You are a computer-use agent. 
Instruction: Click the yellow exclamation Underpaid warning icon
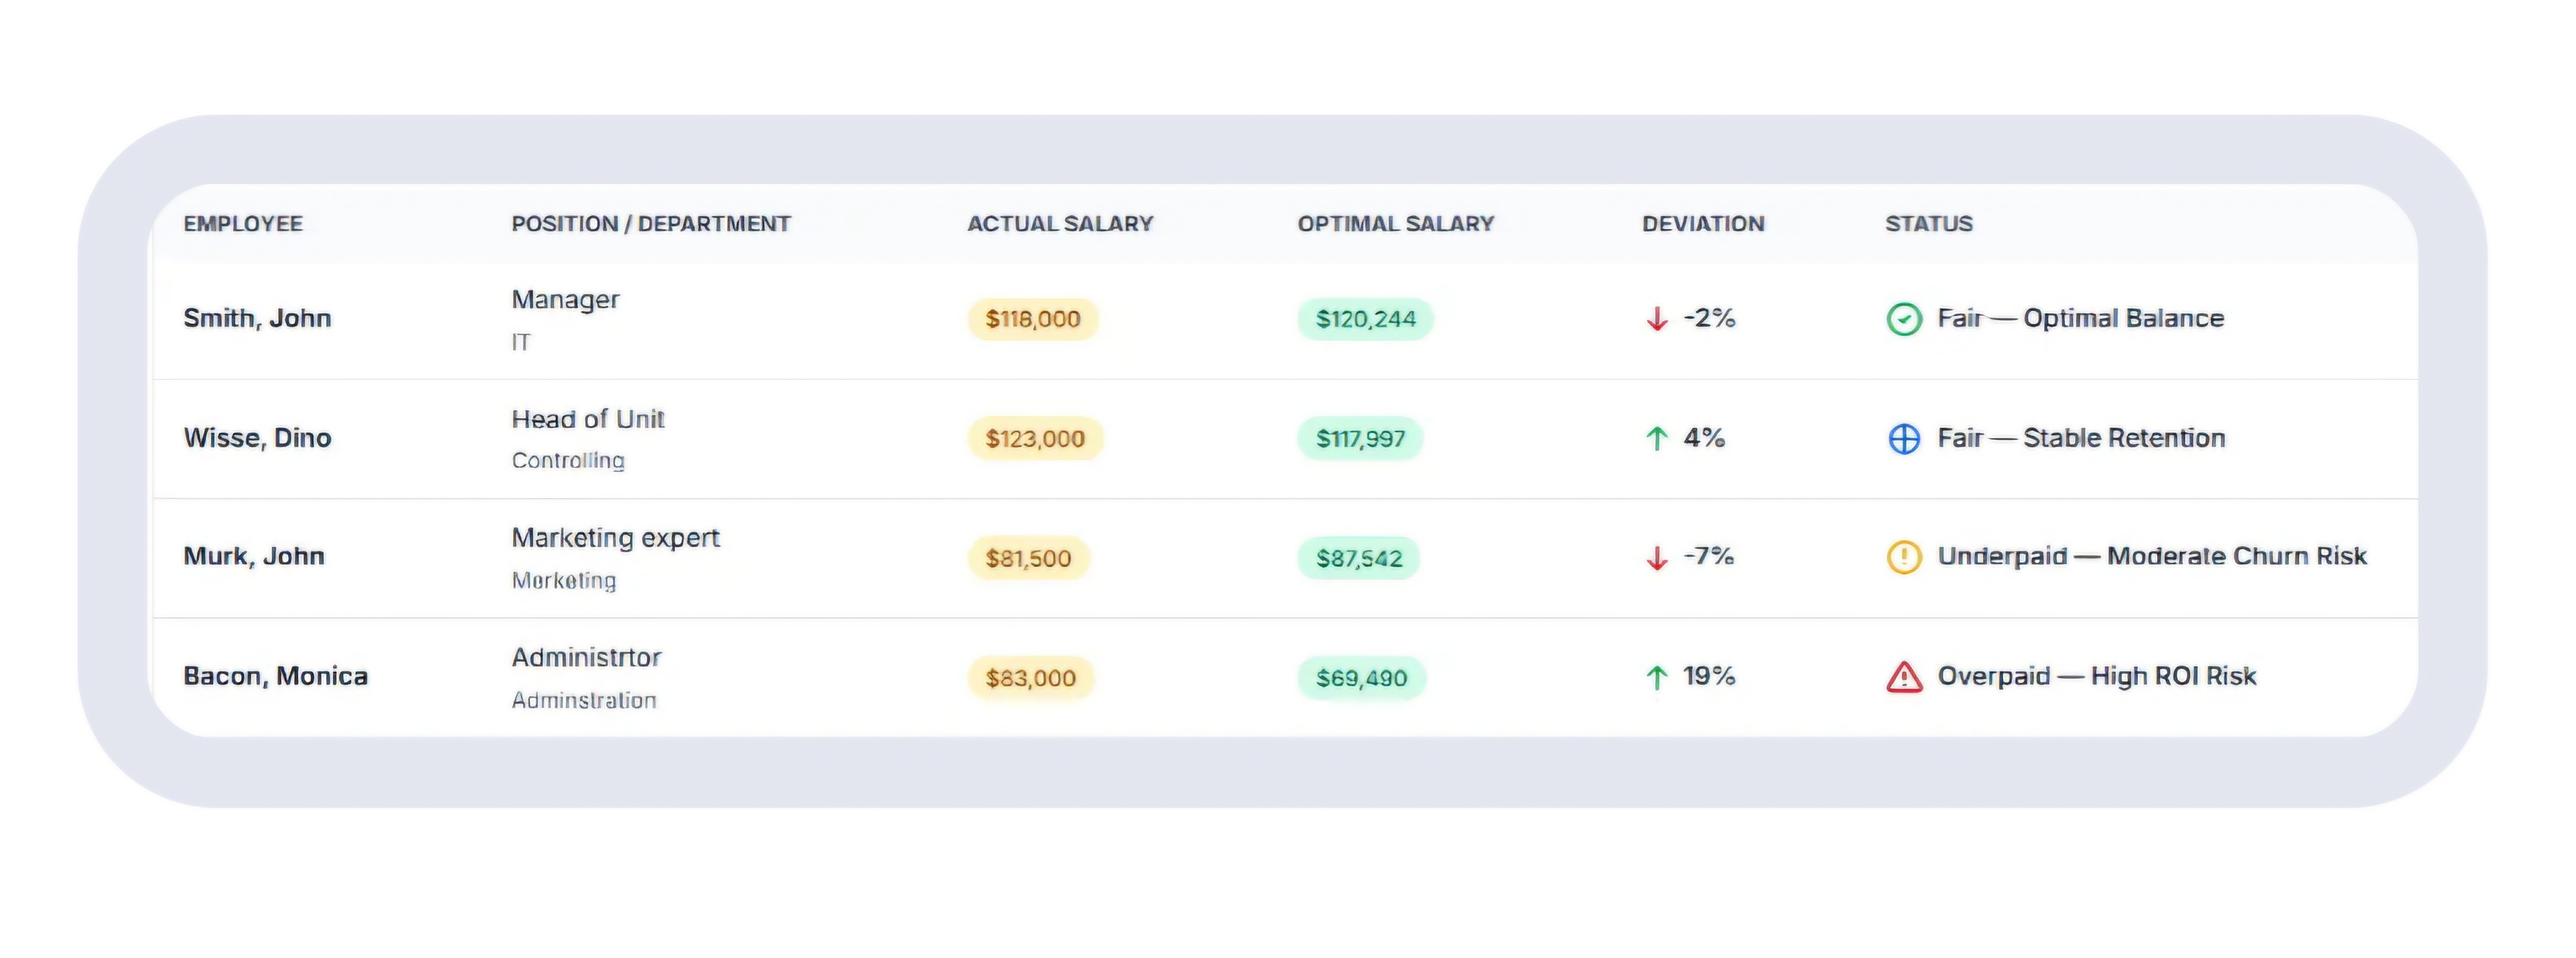coord(1903,557)
